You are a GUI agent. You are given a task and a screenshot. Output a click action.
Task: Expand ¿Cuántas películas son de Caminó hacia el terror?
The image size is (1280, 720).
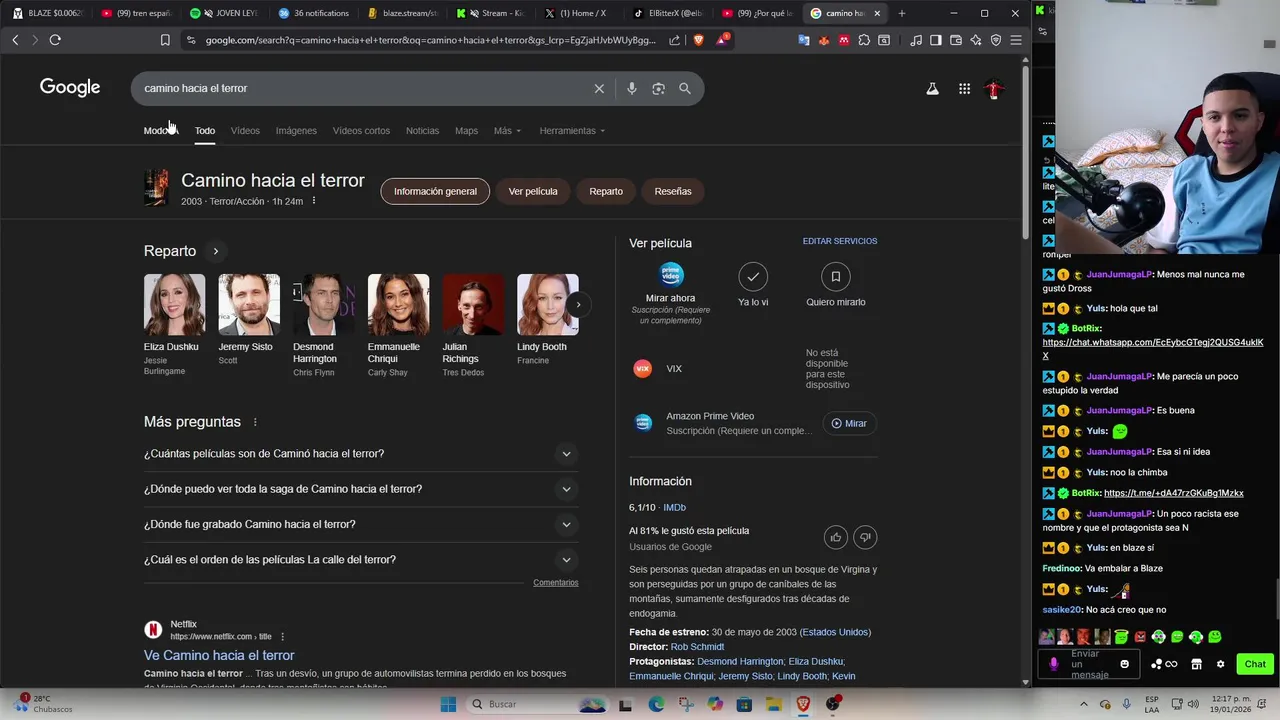tap(361, 454)
